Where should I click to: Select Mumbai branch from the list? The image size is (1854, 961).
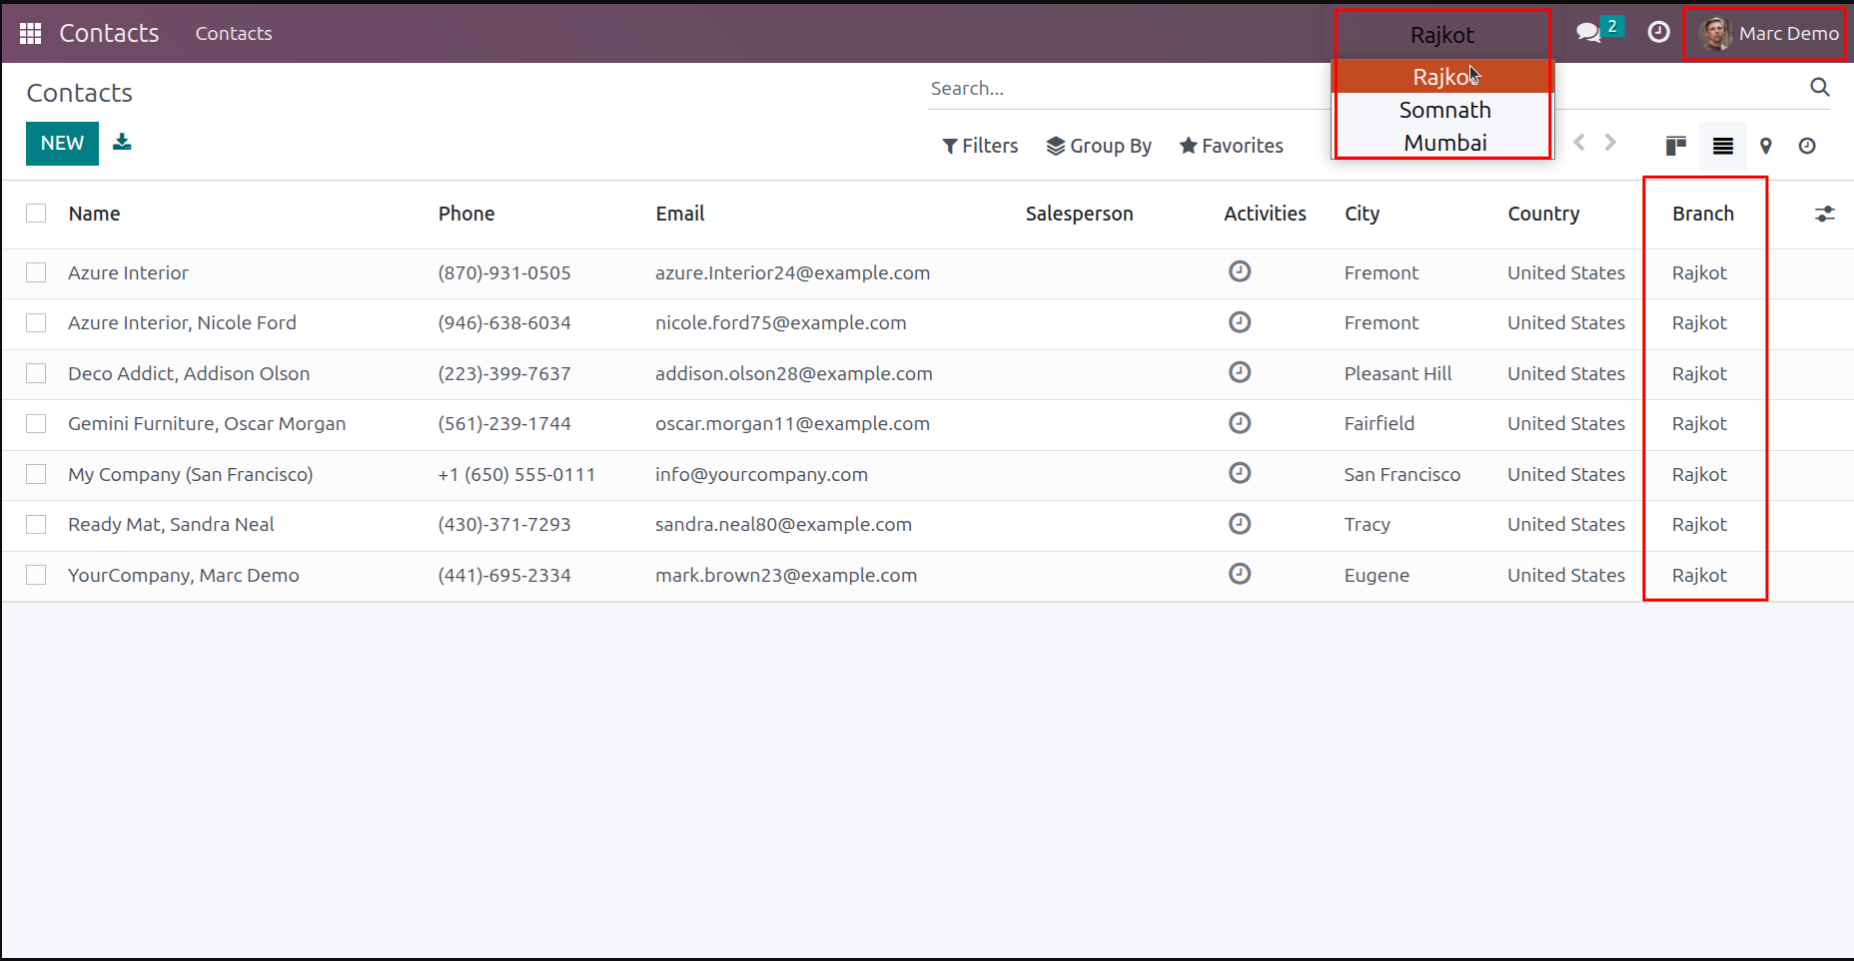1444,143
